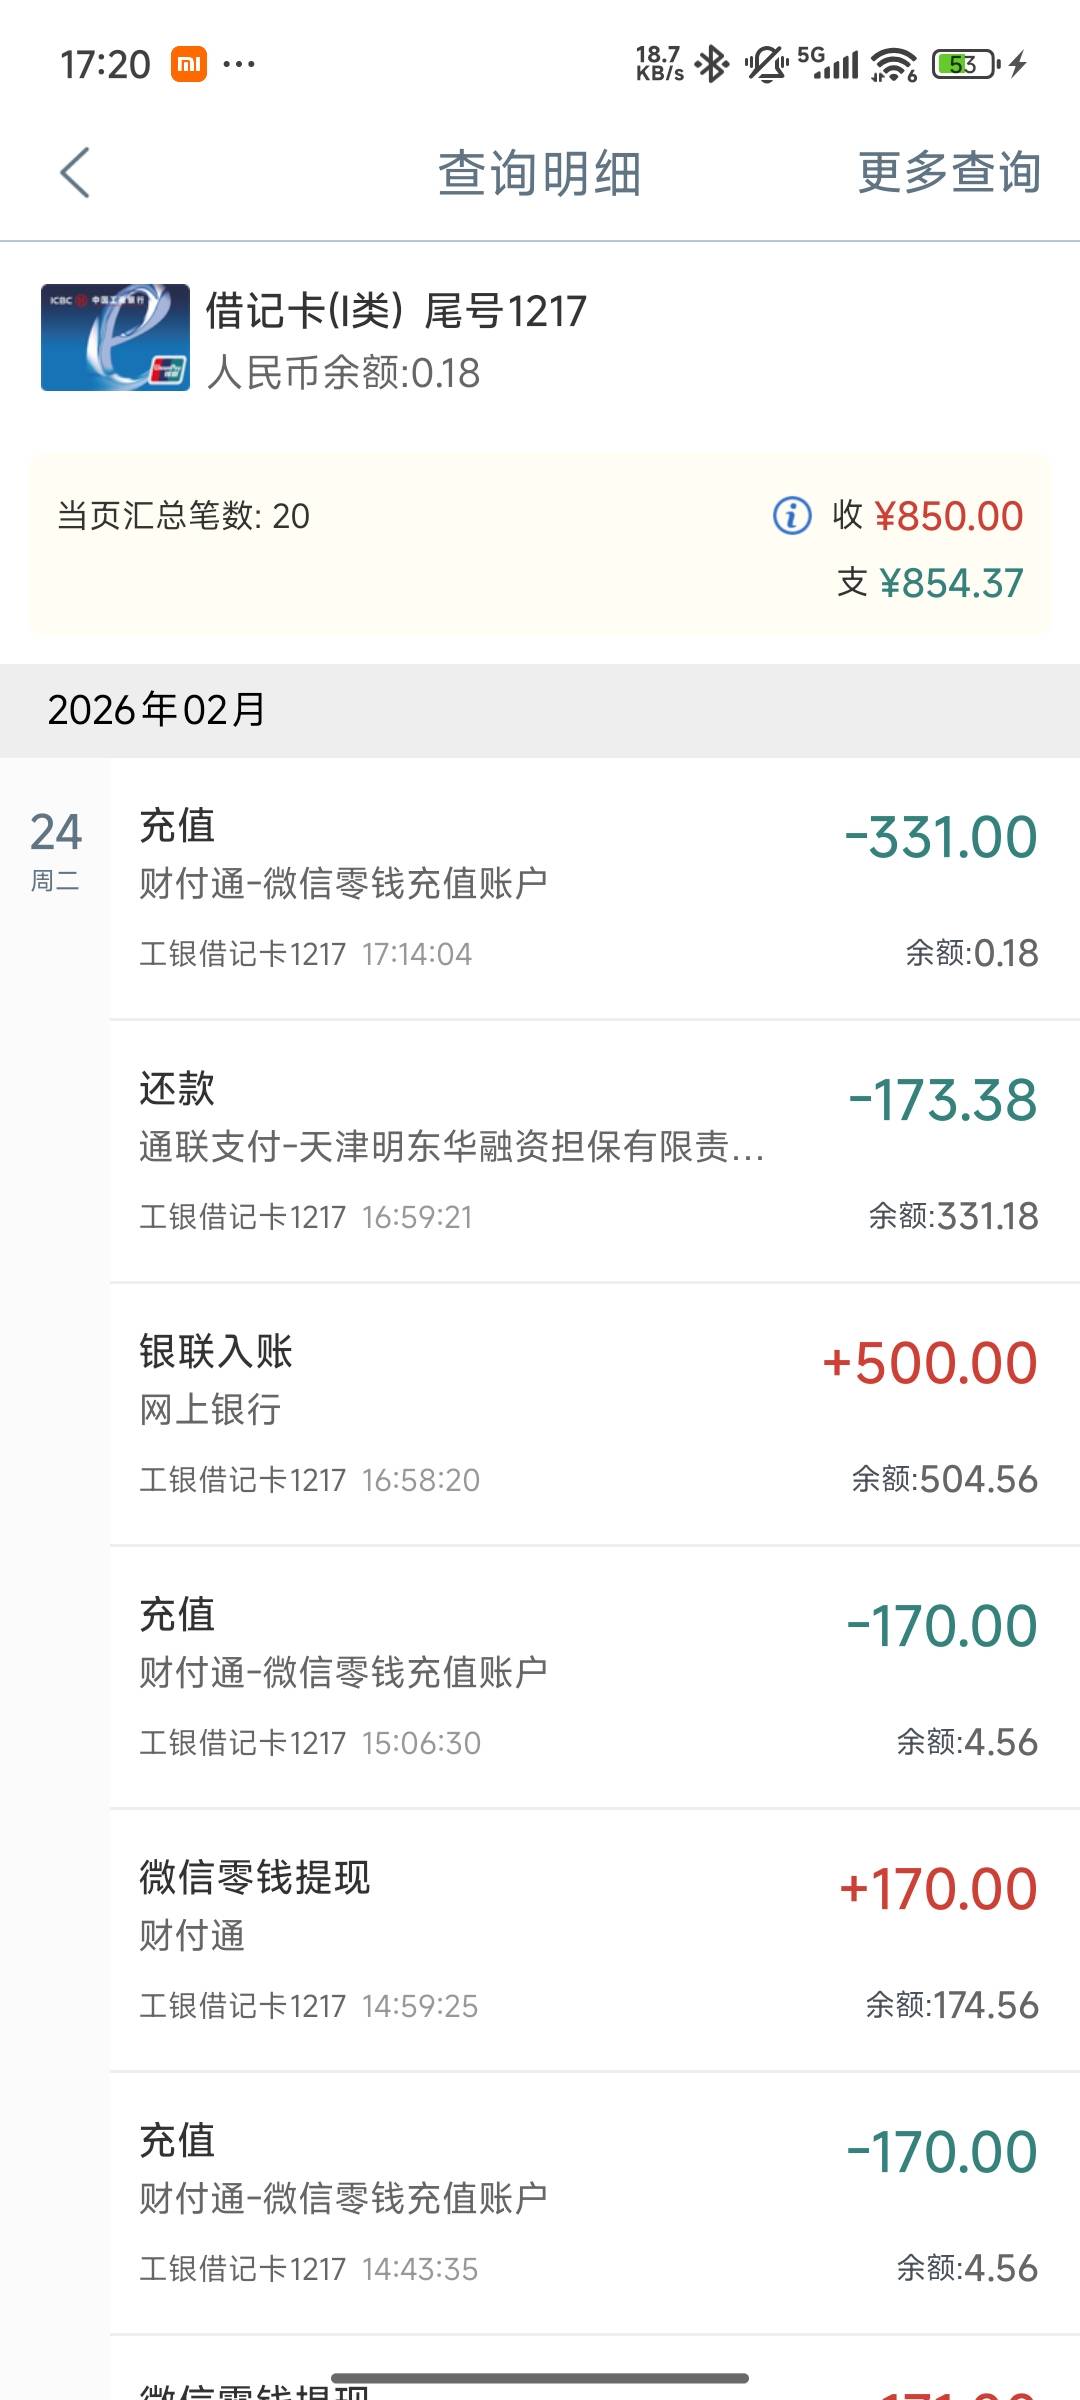This screenshot has width=1080, height=2400.
Task: Tap the 借记卡 尾号1217 card name
Action: point(396,311)
